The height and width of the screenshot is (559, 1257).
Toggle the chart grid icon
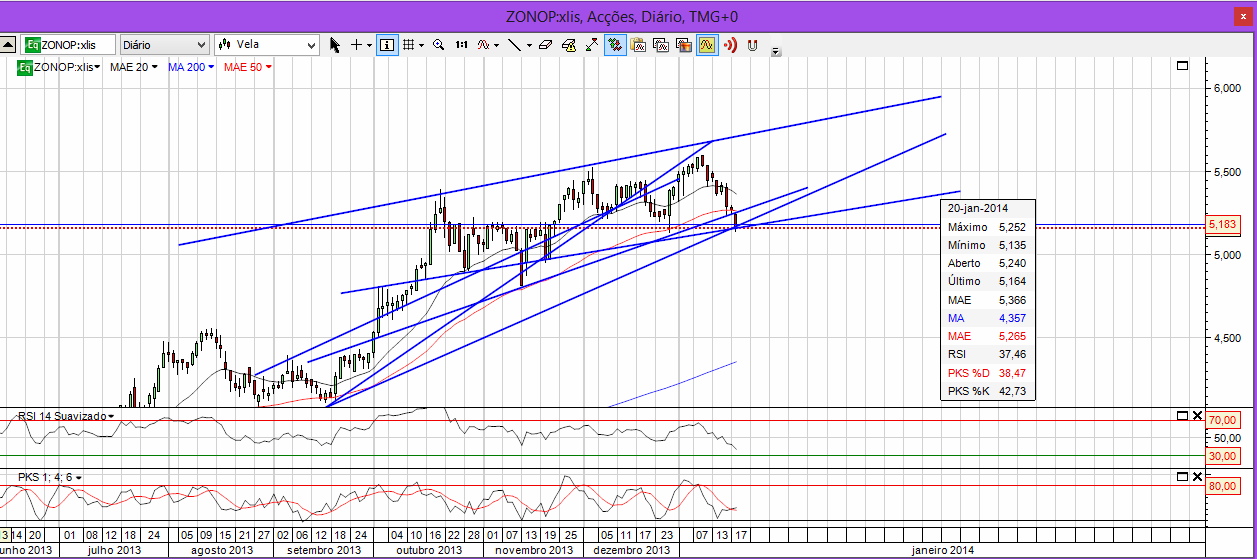point(409,45)
